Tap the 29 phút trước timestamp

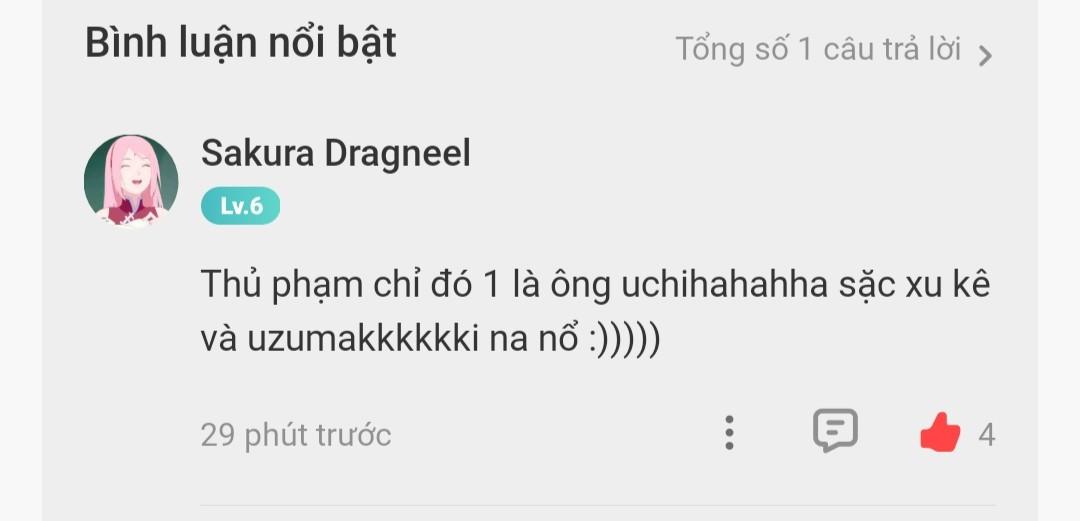point(295,436)
